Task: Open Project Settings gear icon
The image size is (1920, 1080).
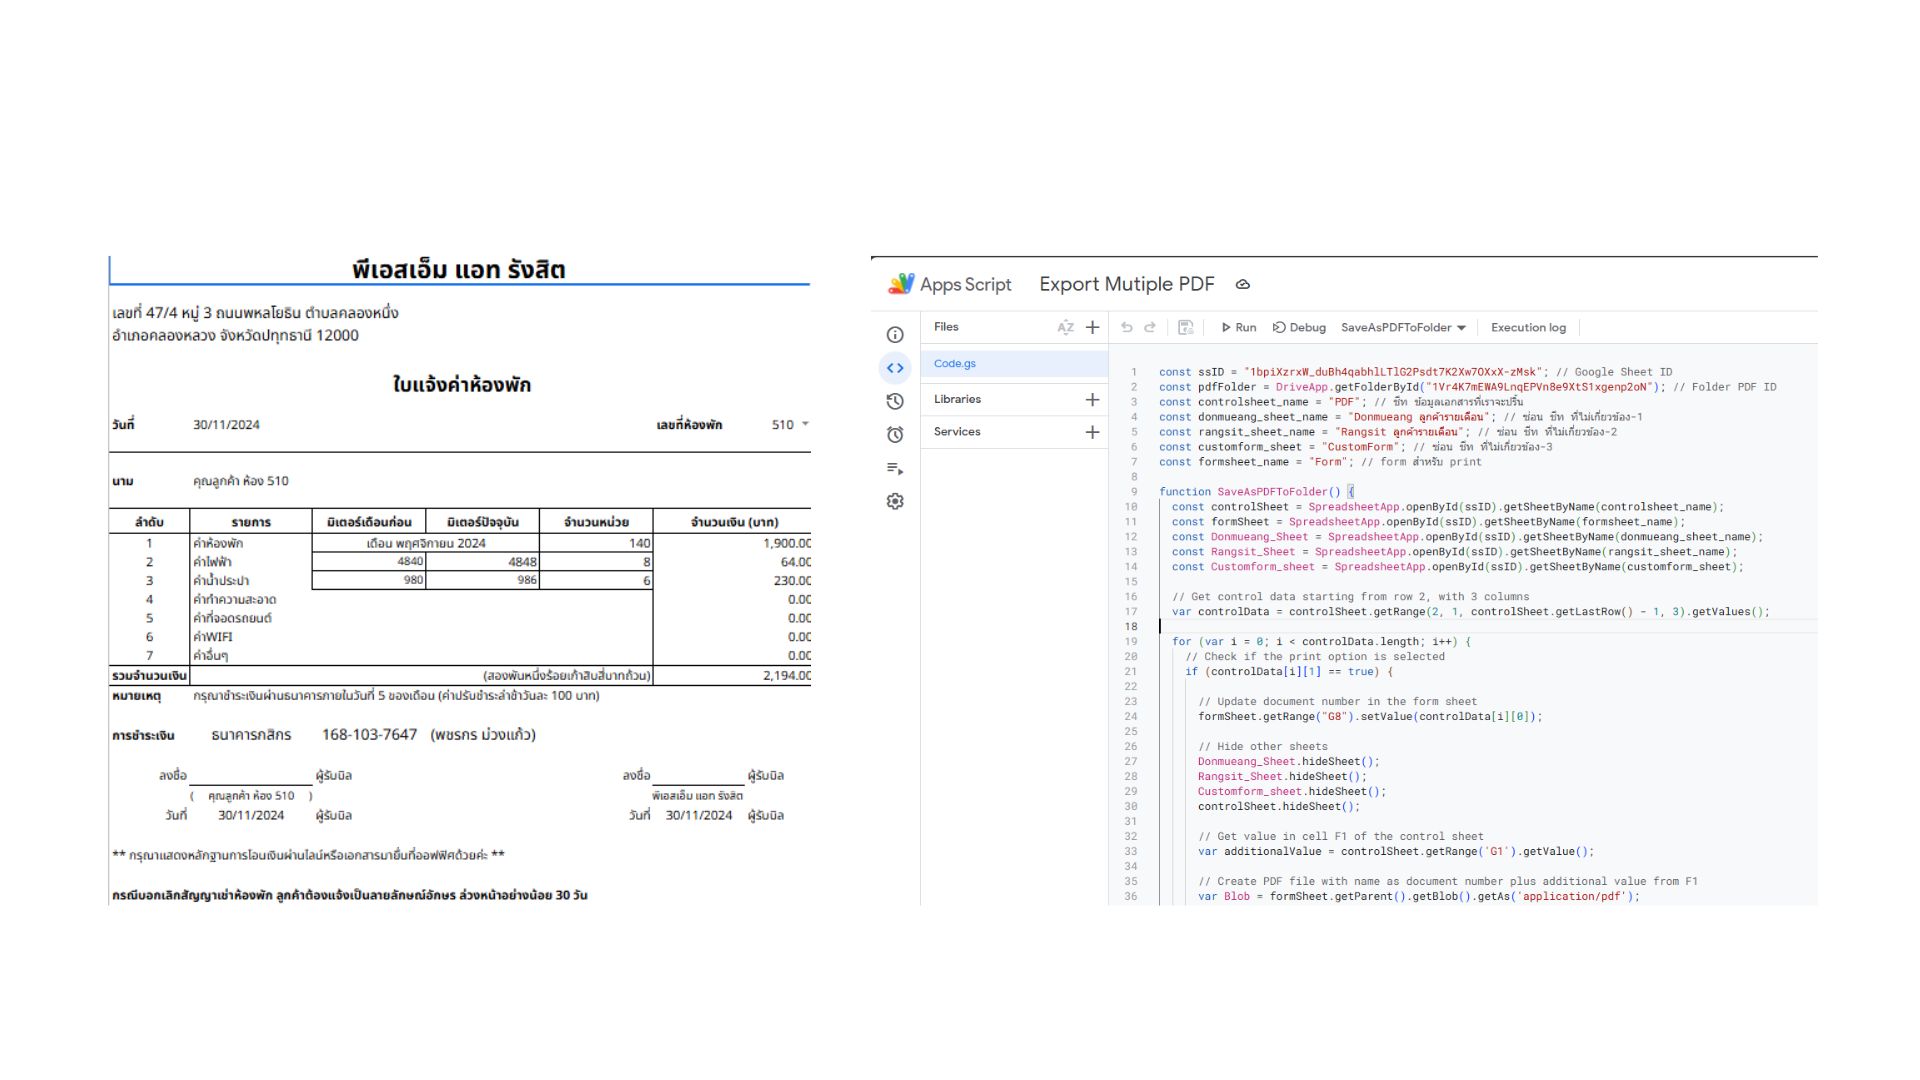Action: [x=895, y=501]
